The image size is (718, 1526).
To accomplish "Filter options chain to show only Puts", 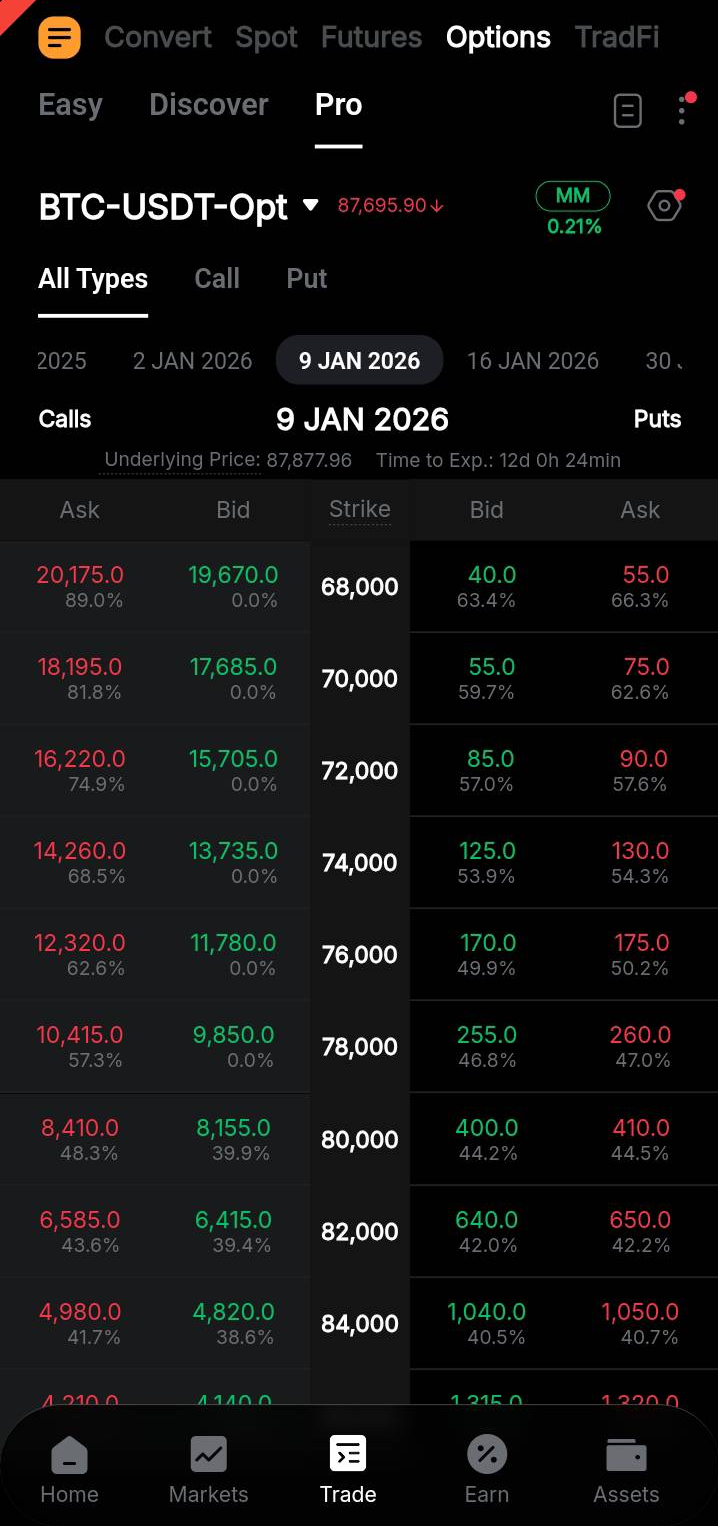I will [x=306, y=278].
